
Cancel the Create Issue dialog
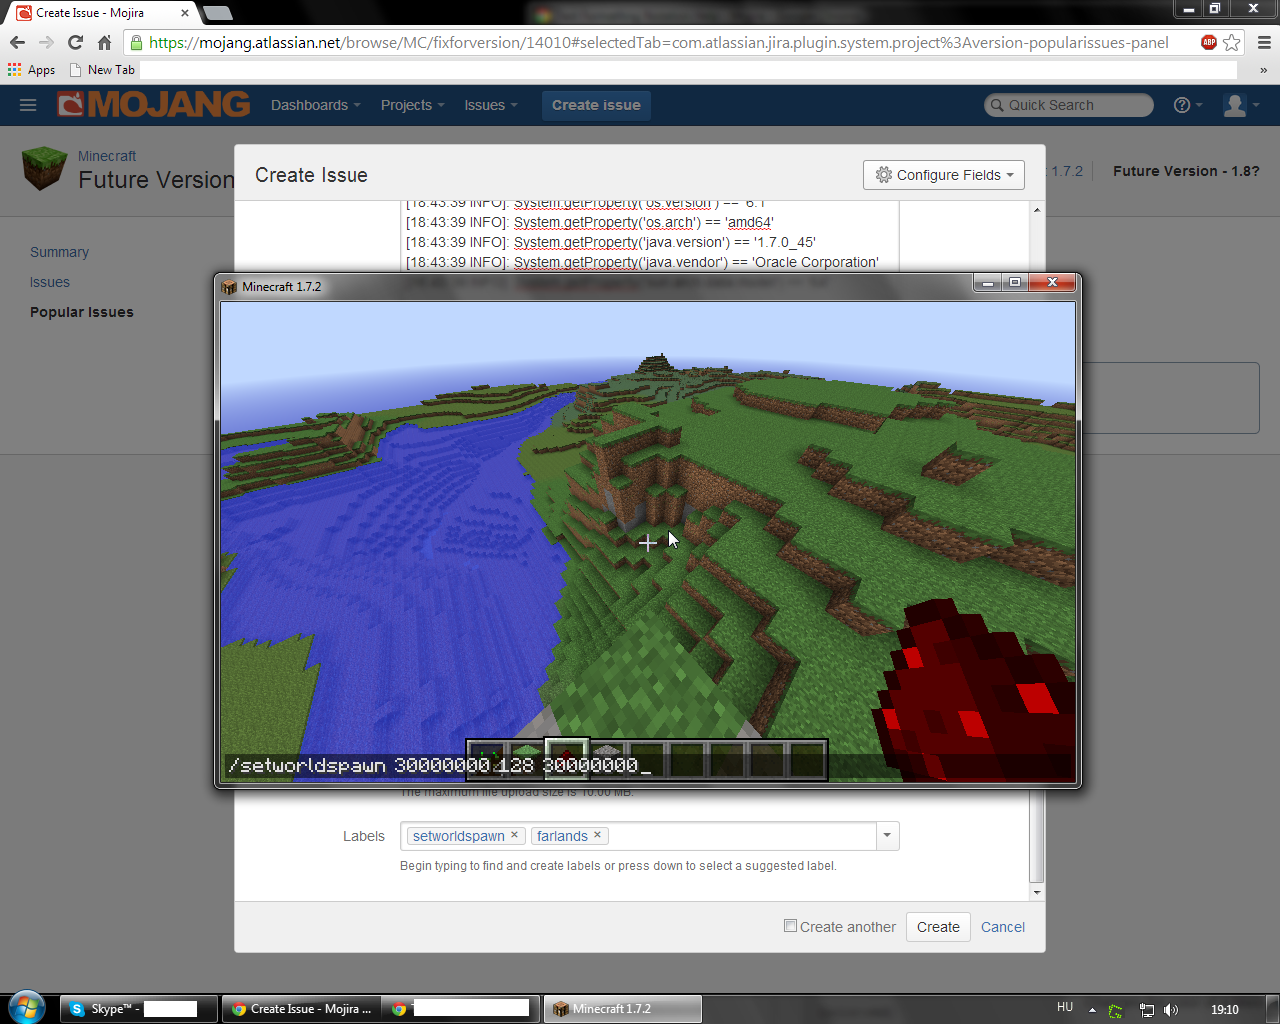click(x=1003, y=927)
